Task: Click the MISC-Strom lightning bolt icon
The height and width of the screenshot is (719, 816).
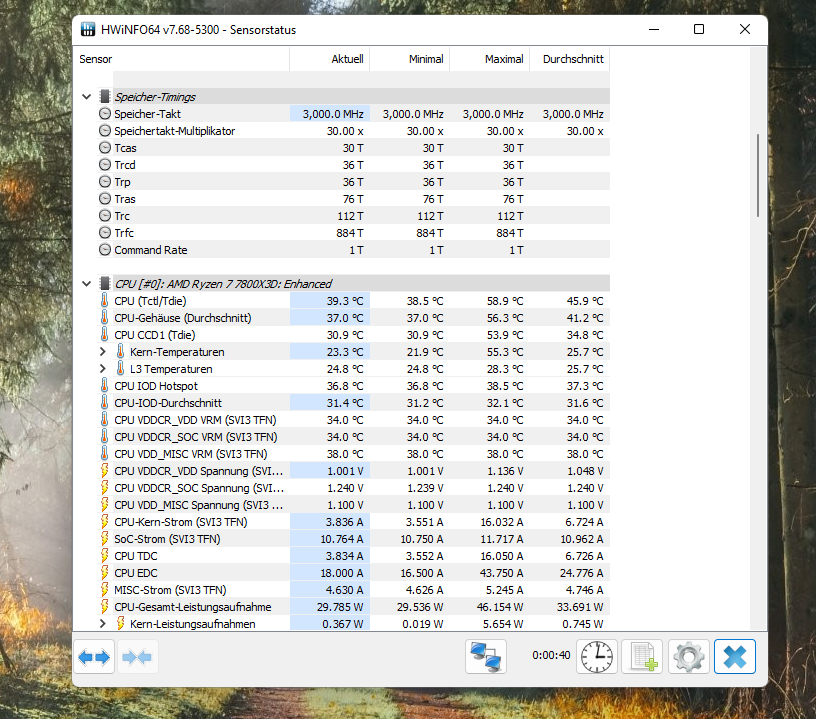Action: pos(105,590)
